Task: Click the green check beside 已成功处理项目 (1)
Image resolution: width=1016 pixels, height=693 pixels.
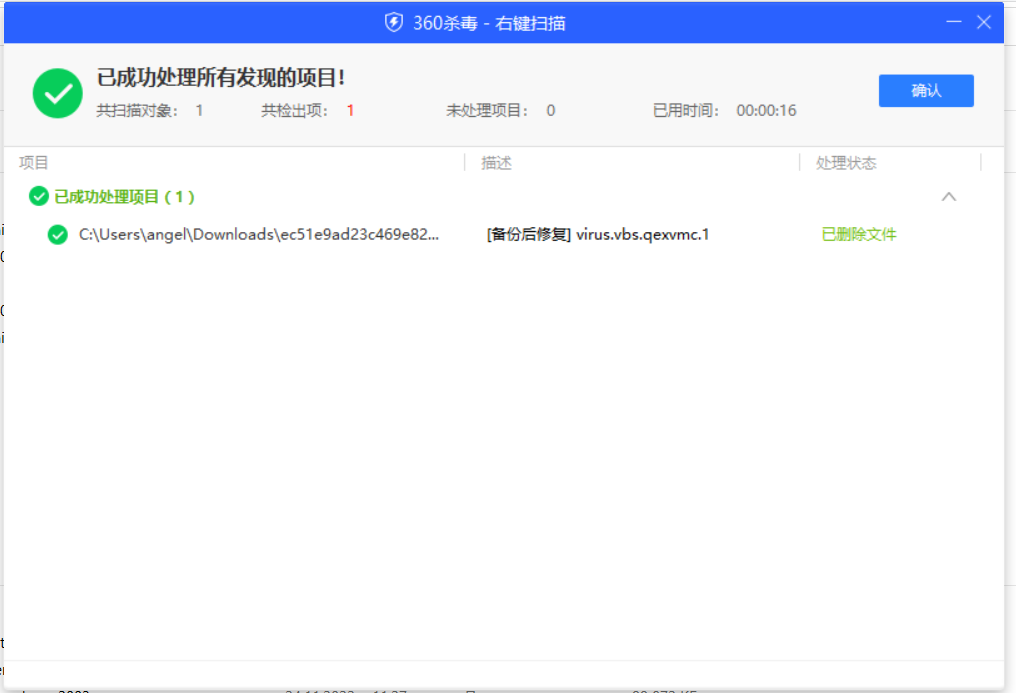Action: pyautogui.click(x=39, y=196)
